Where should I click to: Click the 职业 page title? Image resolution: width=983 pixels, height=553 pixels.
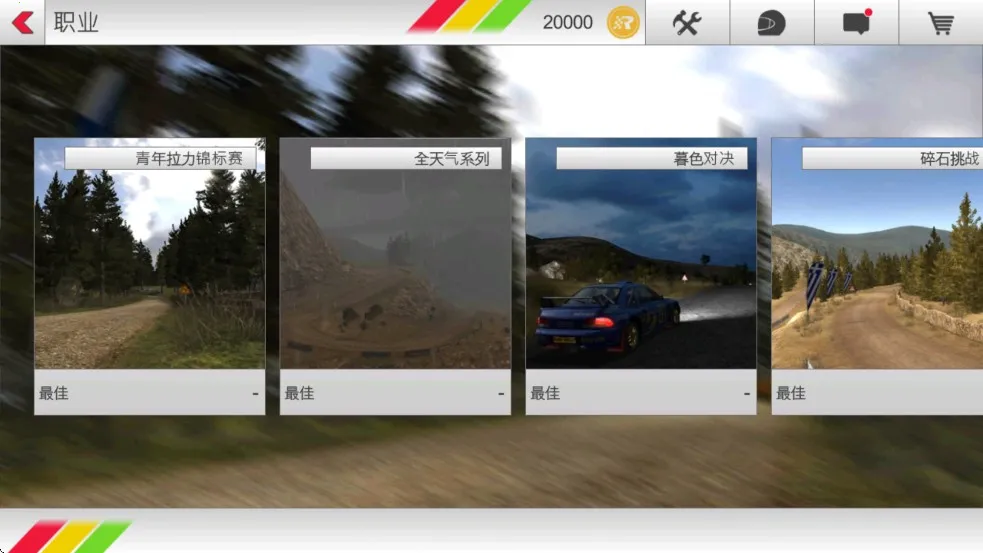[x=77, y=22]
